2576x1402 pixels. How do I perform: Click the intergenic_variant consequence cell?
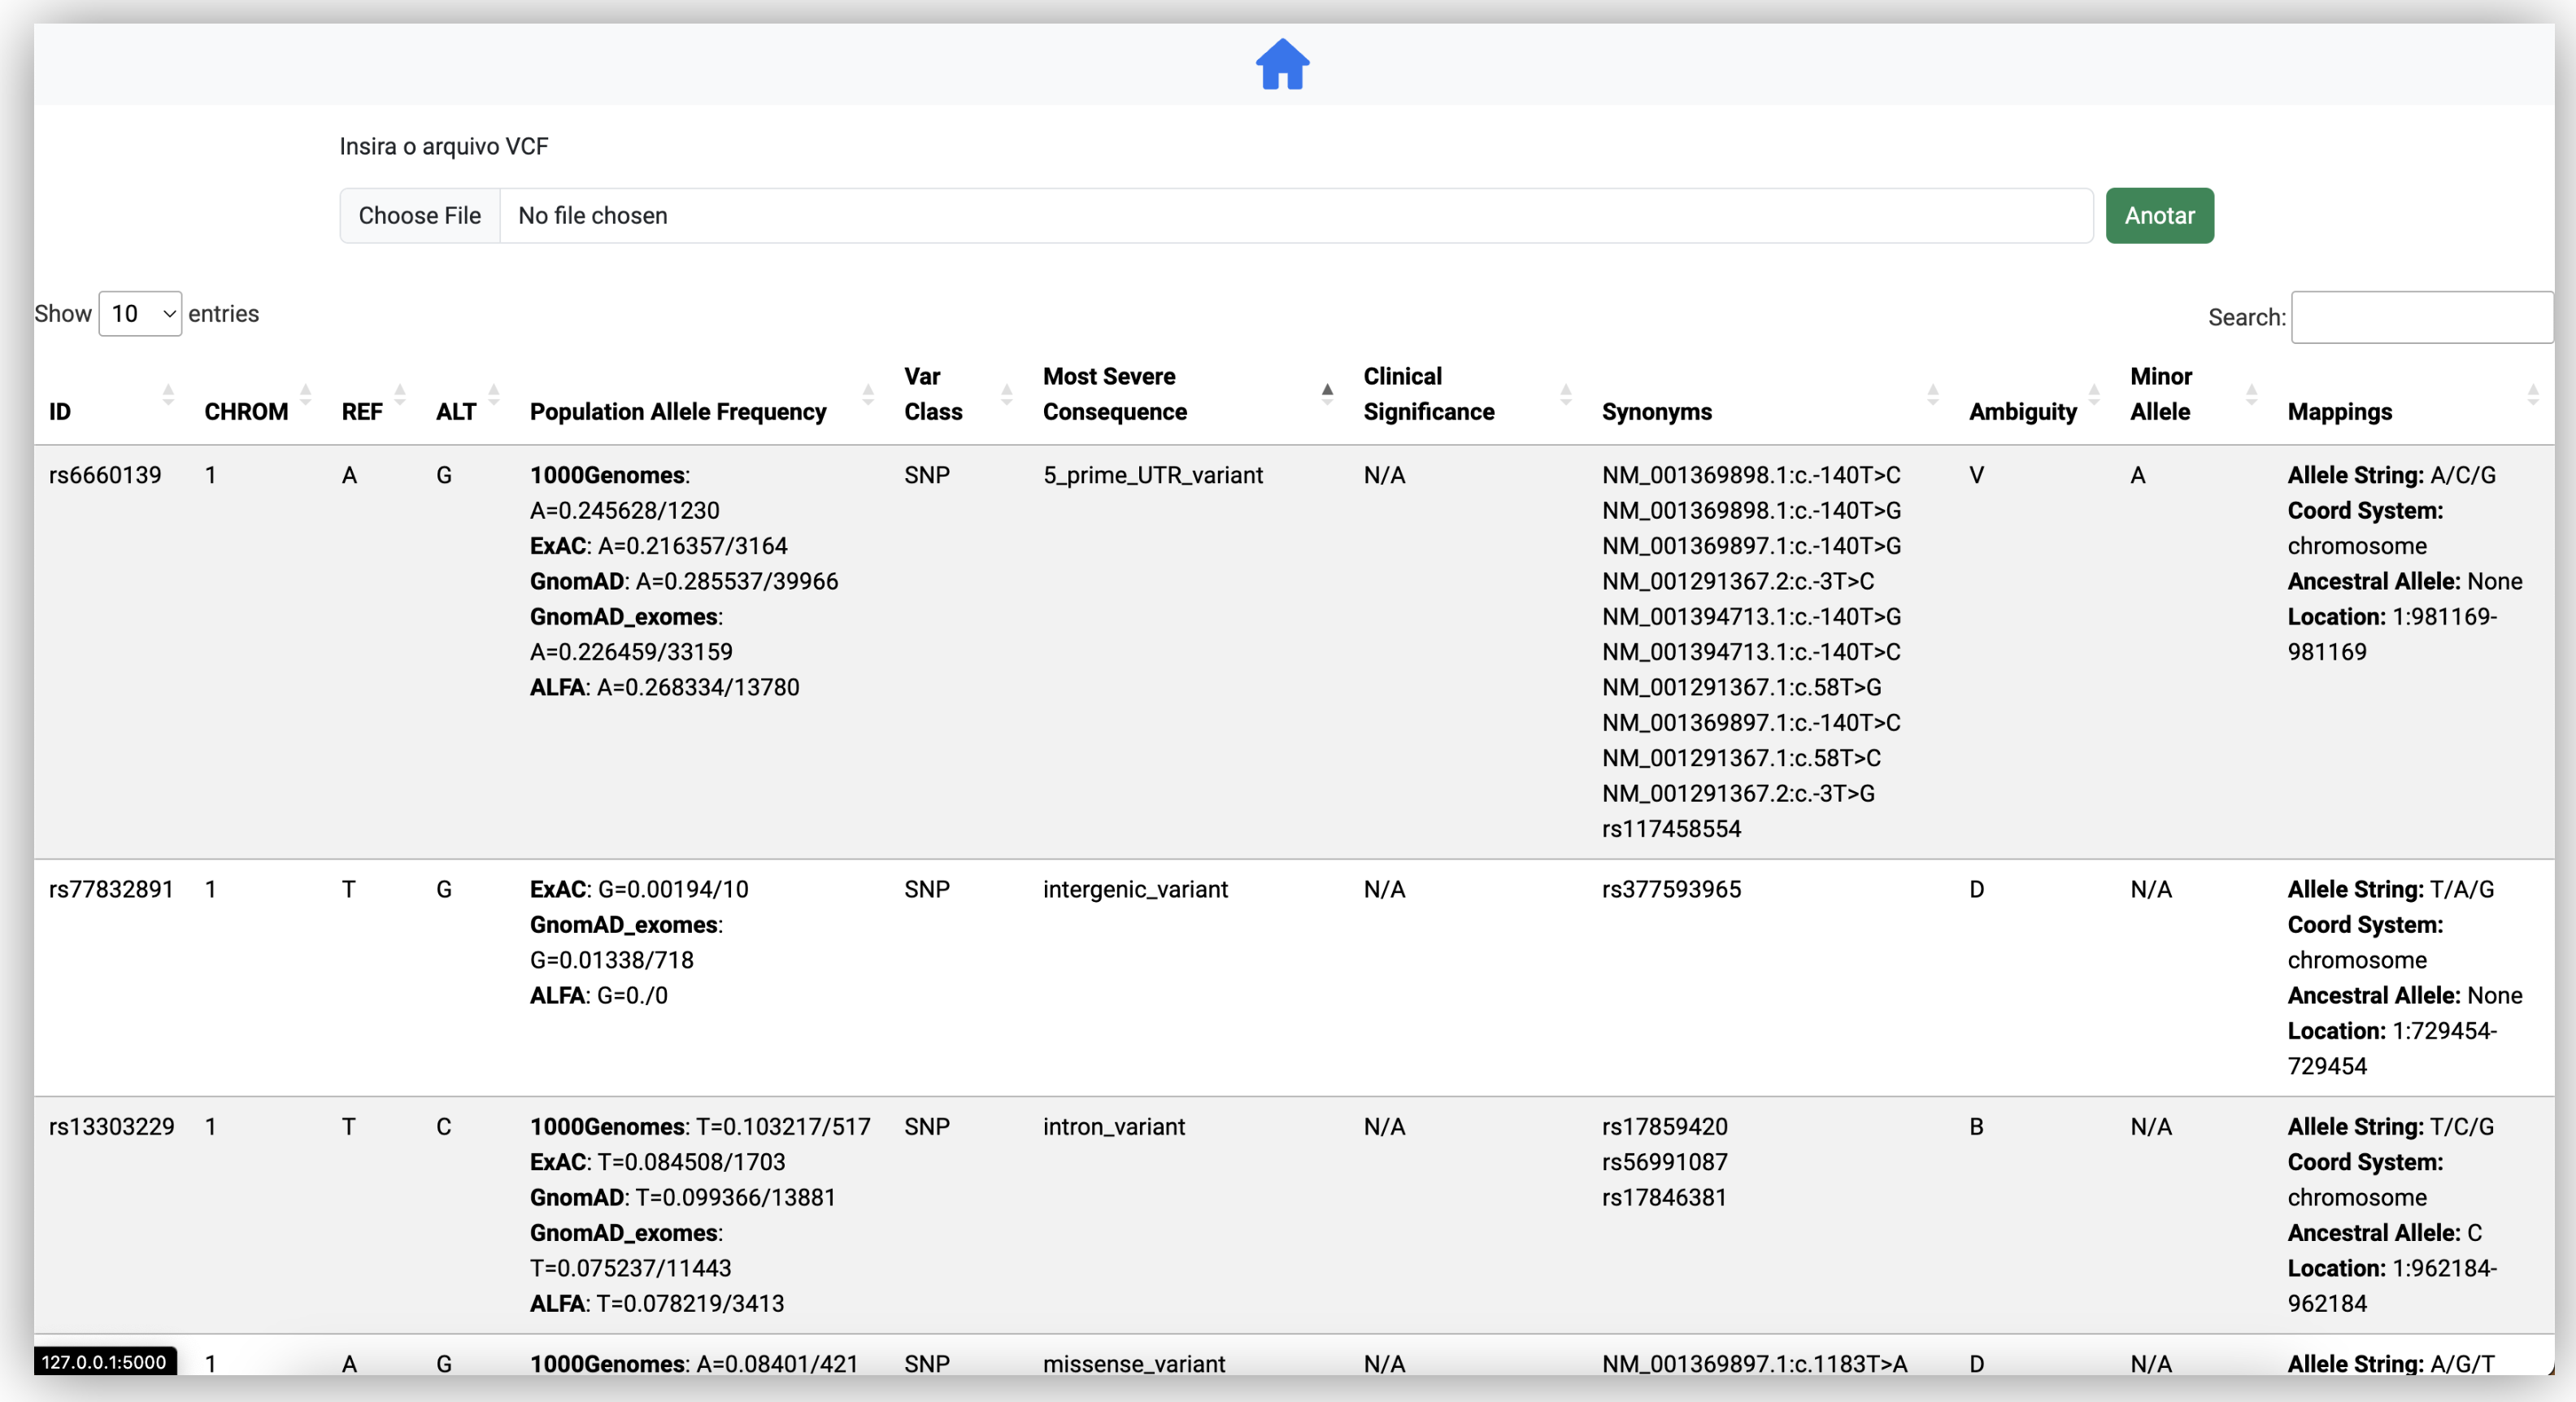point(1135,889)
